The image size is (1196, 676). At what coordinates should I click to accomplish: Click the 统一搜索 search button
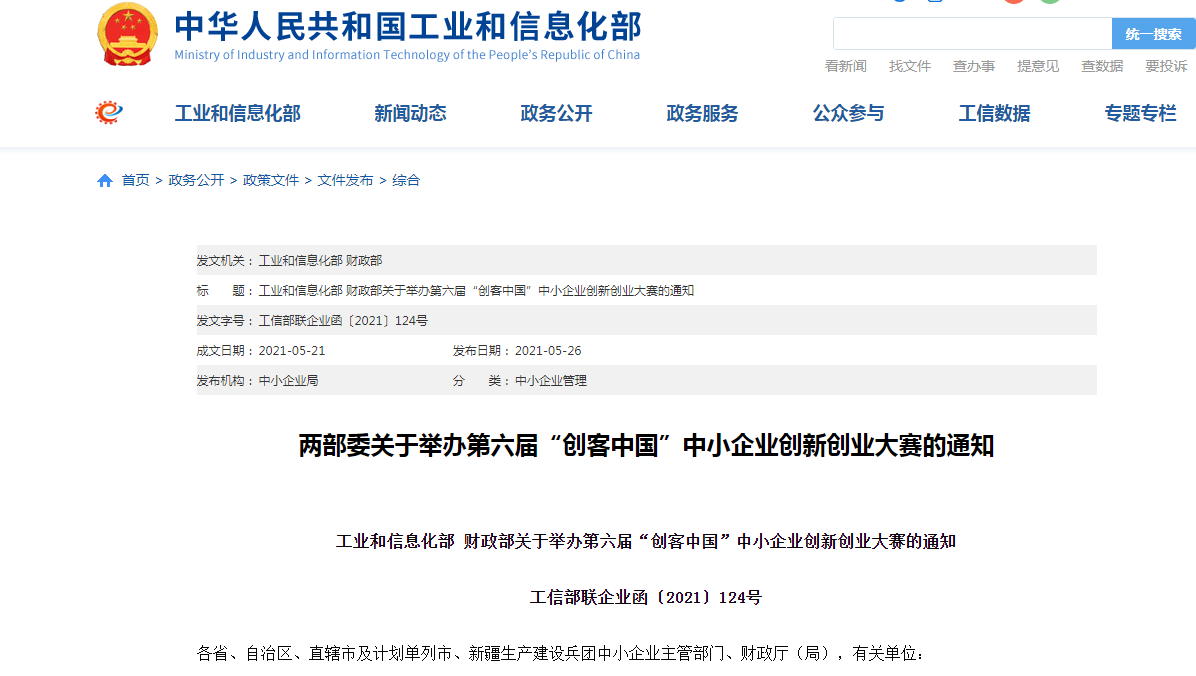1153,34
